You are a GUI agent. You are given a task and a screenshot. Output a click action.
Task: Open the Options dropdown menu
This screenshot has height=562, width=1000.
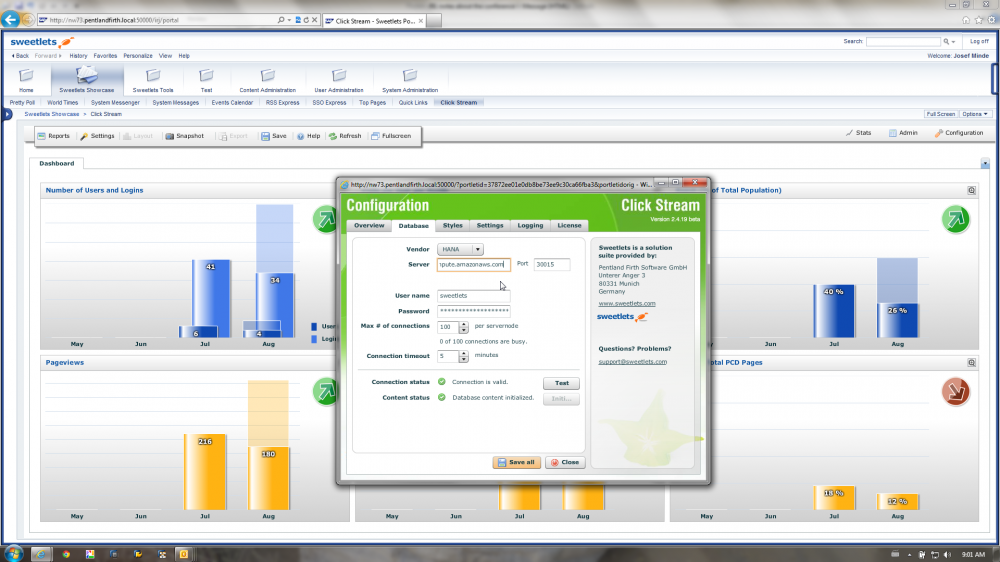(975, 114)
